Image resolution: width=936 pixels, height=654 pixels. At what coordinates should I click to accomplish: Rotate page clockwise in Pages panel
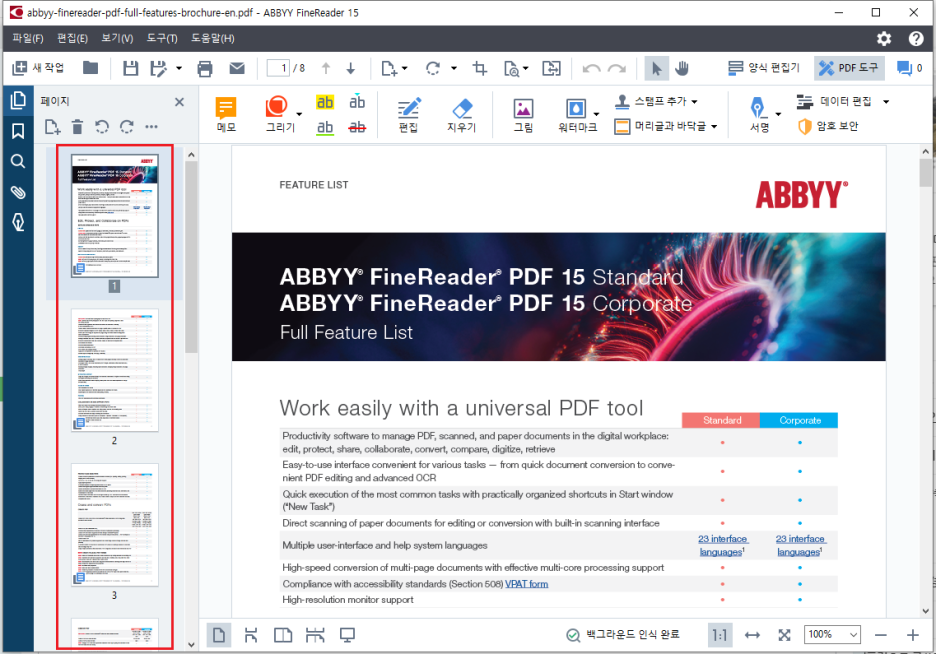tap(127, 127)
